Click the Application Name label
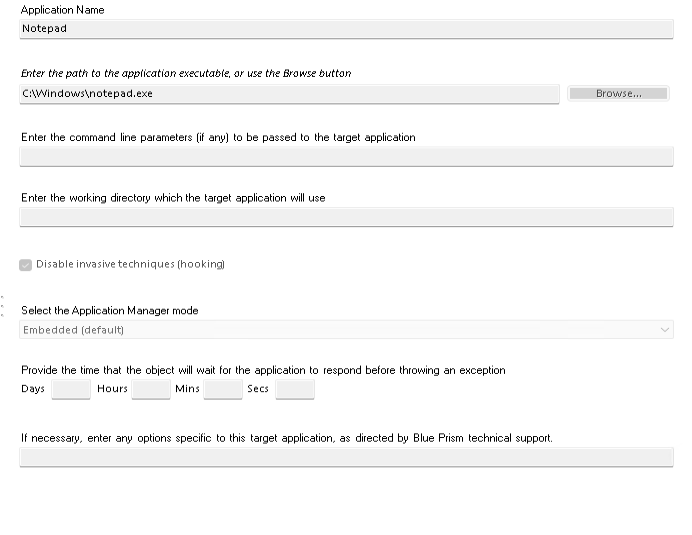Viewport: 692px width, 535px height. click(x=62, y=10)
